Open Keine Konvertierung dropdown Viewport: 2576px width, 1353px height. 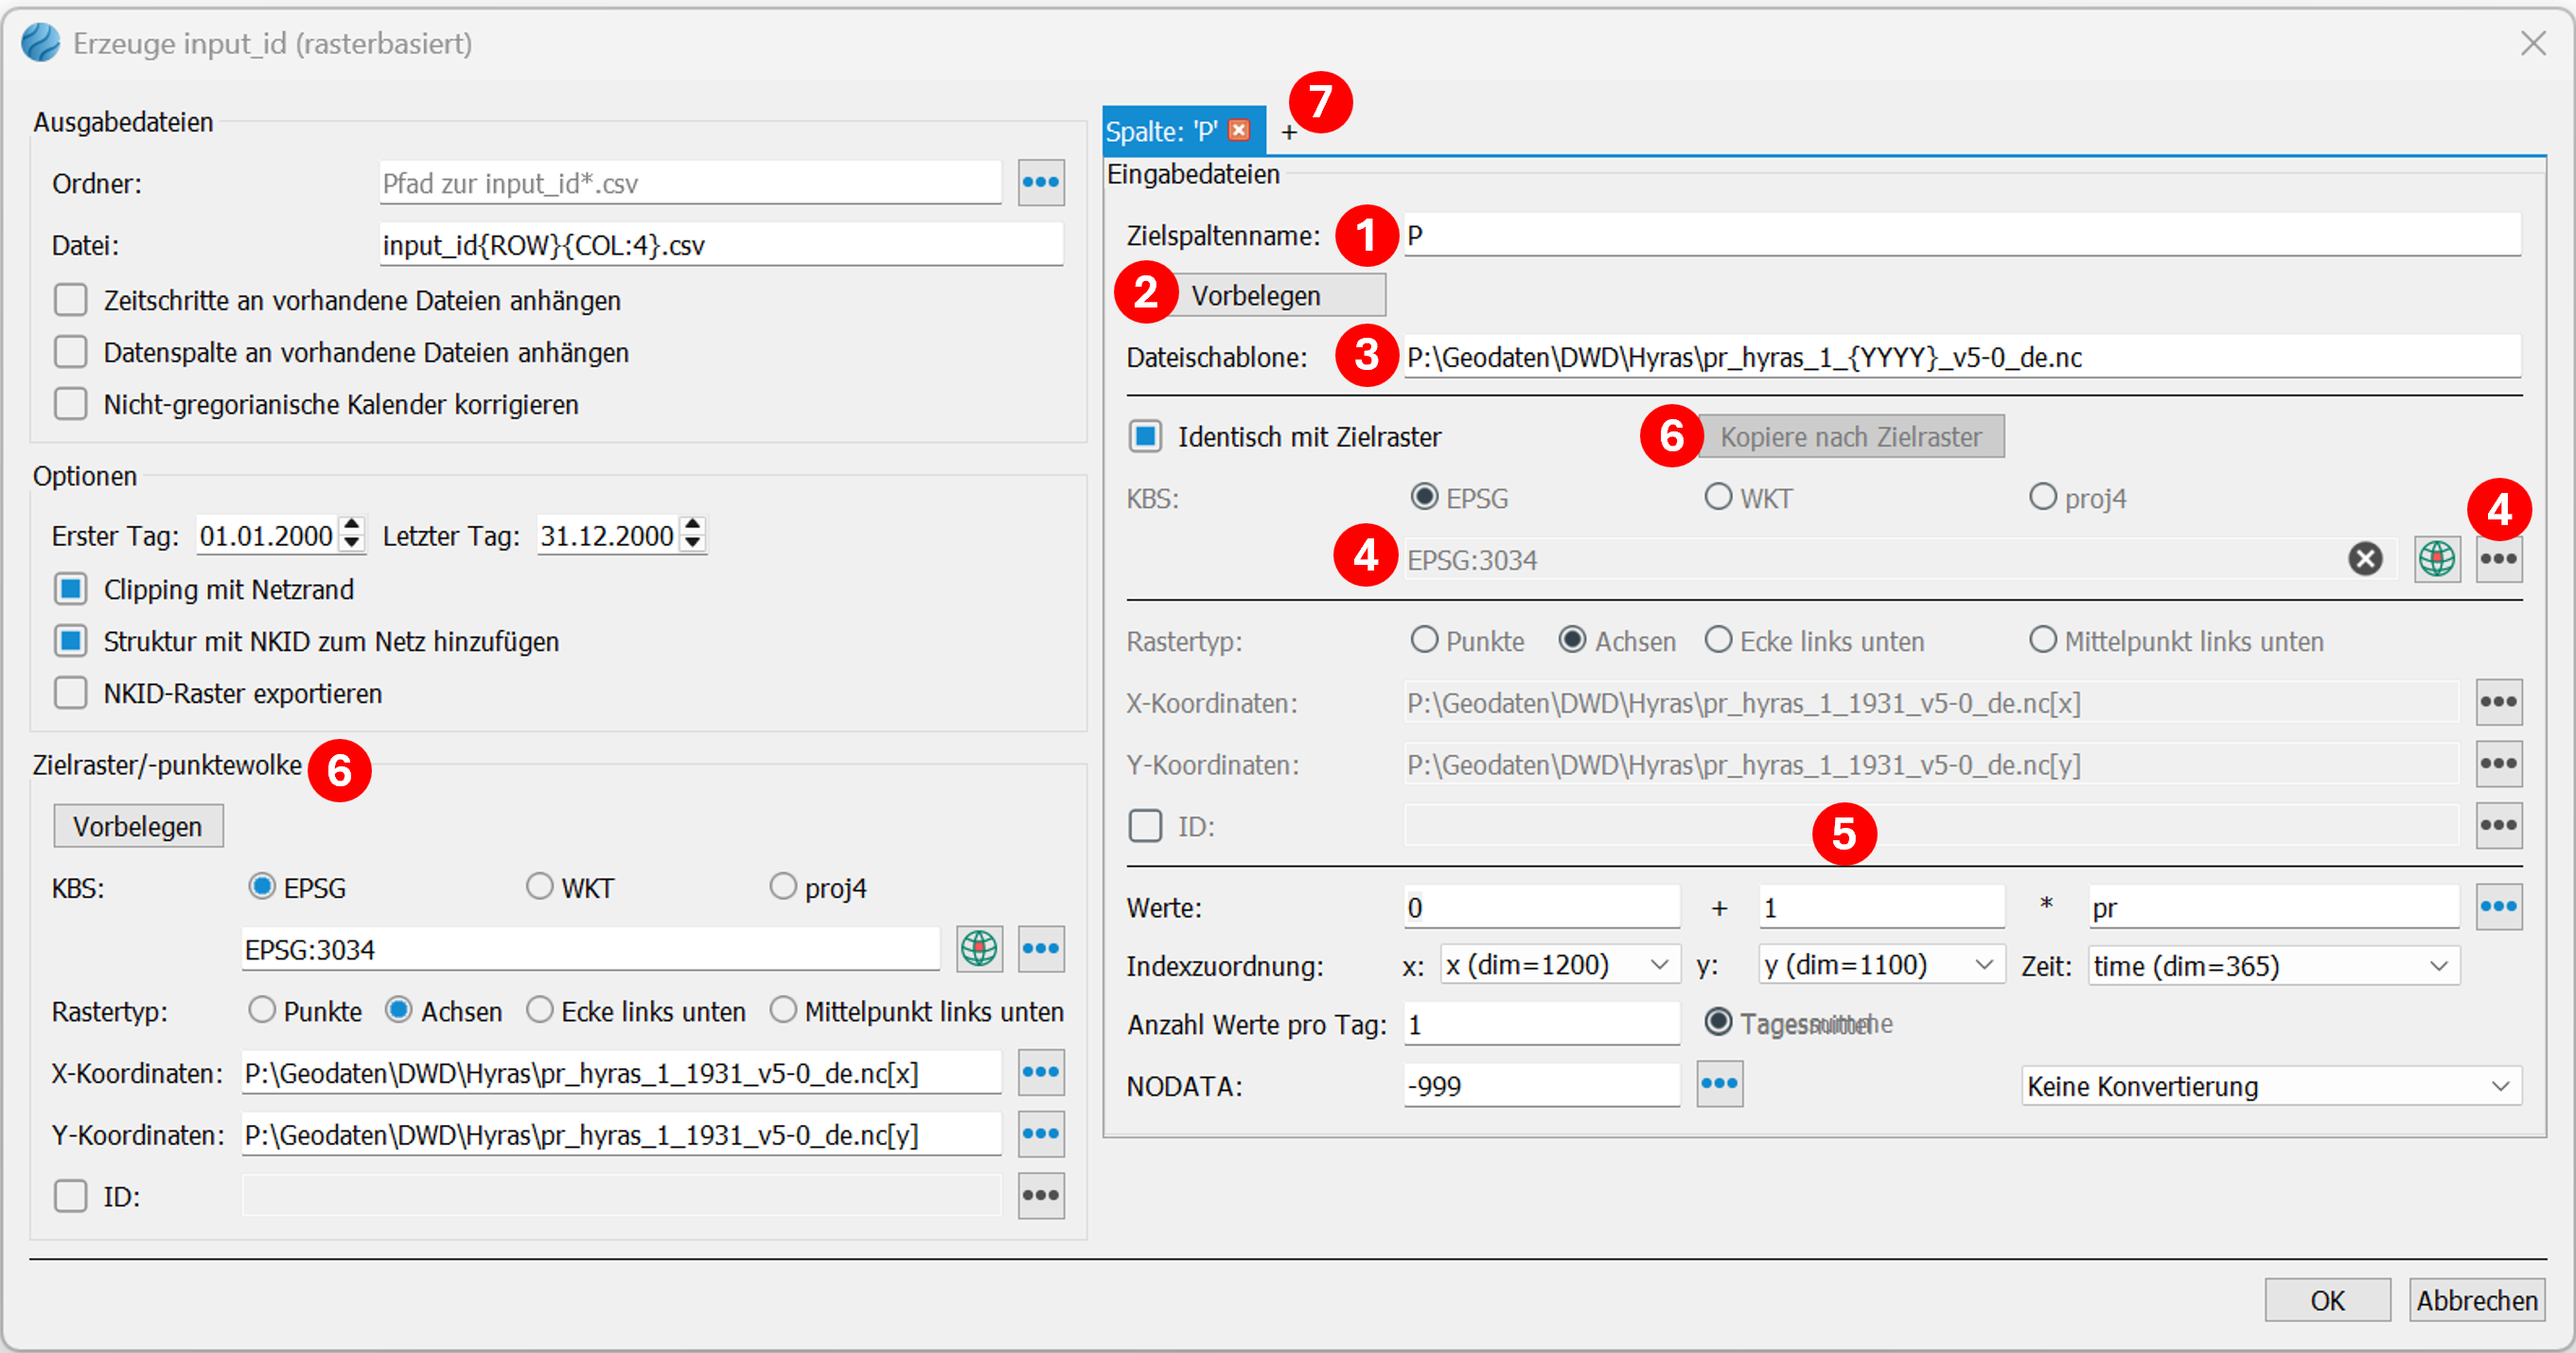click(x=2270, y=1086)
